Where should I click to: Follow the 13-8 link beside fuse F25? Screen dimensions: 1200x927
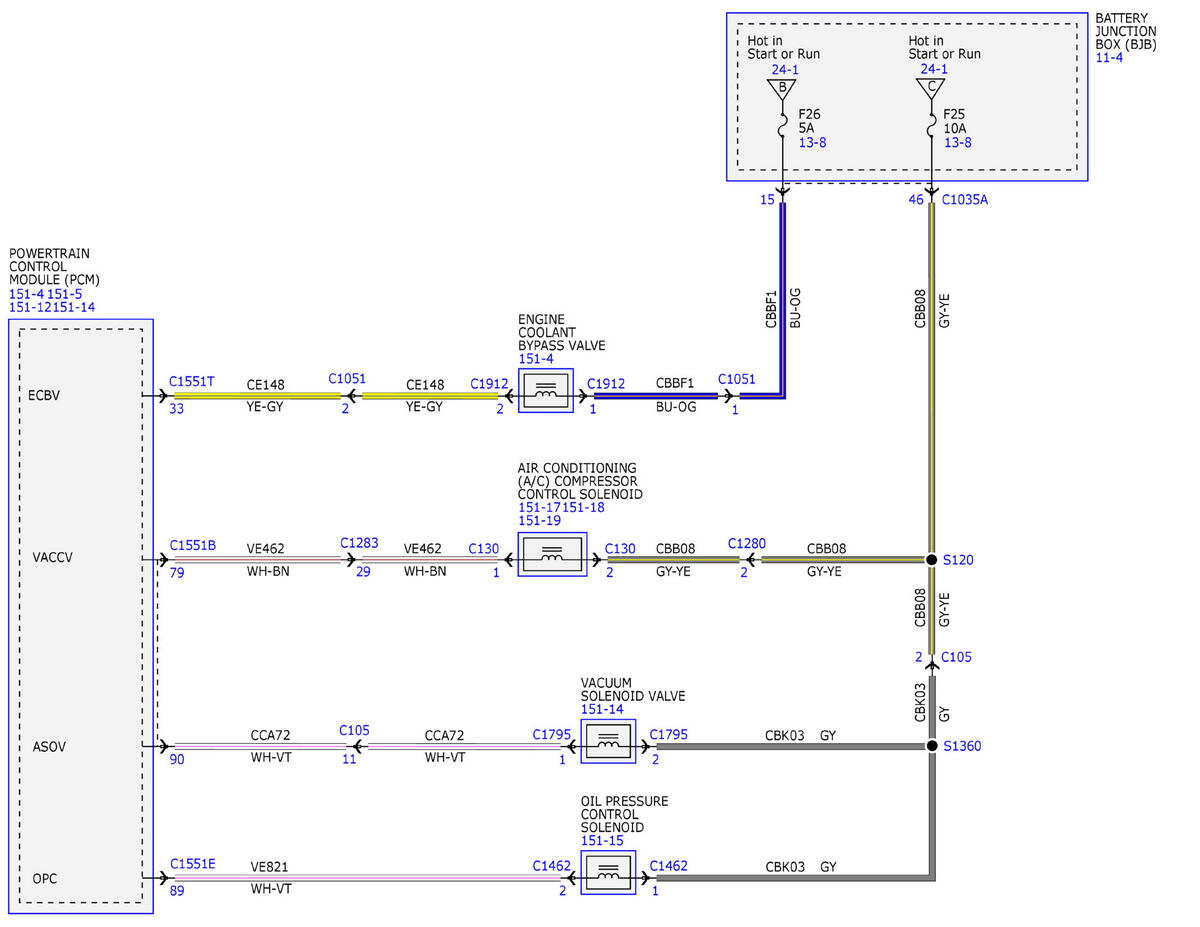coord(957,143)
